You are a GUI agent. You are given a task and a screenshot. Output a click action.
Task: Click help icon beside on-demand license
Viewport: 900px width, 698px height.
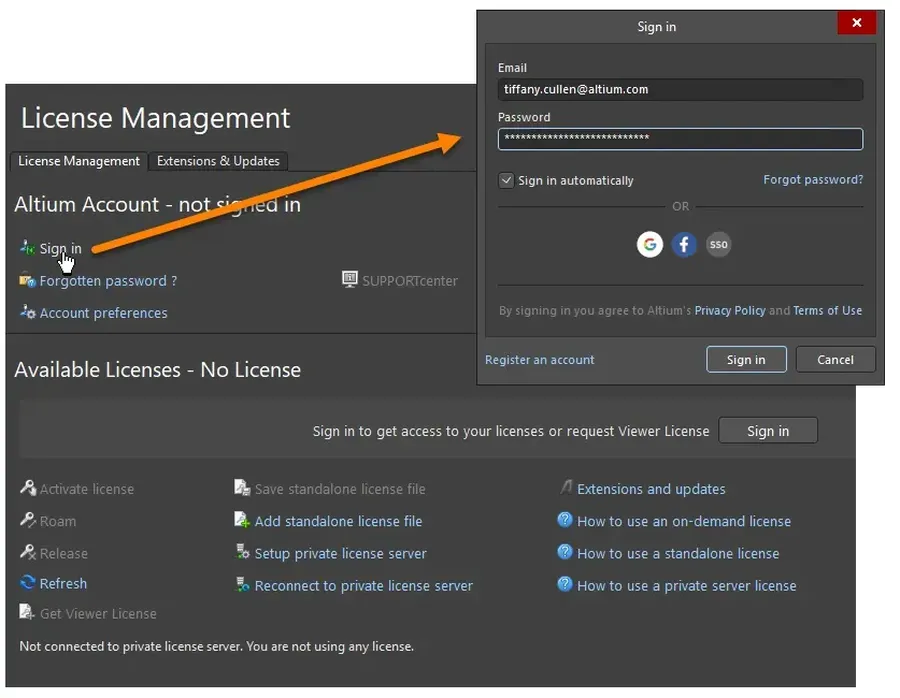pyautogui.click(x=565, y=520)
